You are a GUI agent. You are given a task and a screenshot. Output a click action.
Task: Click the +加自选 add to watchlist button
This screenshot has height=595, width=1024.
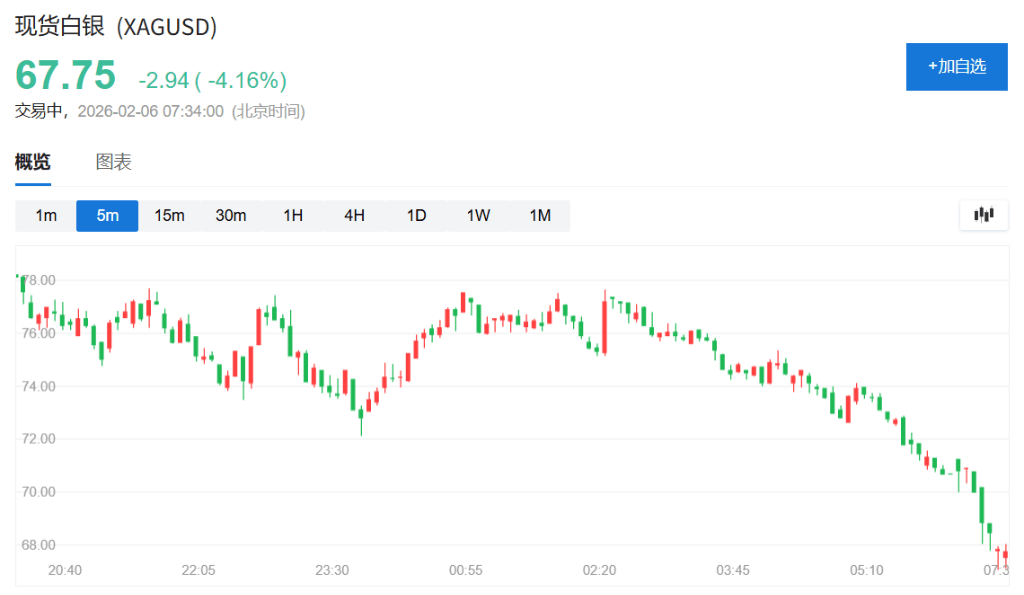click(956, 67)
